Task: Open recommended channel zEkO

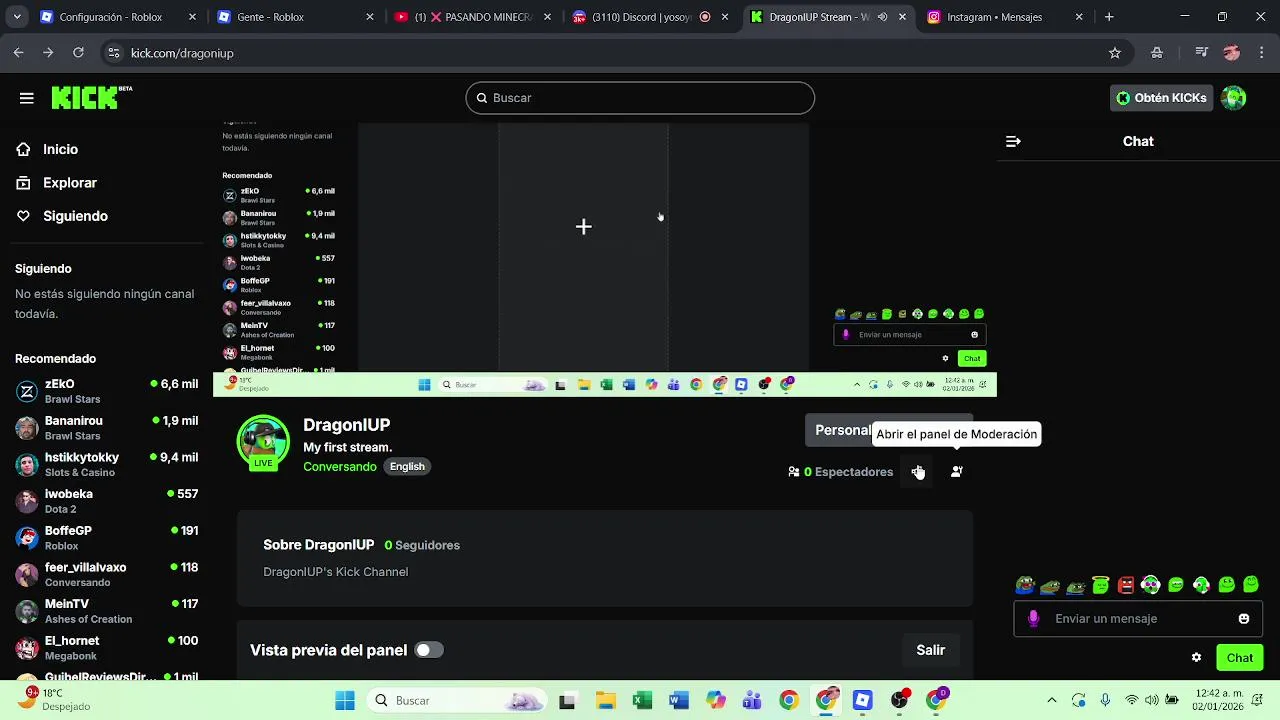Action: 106,391
